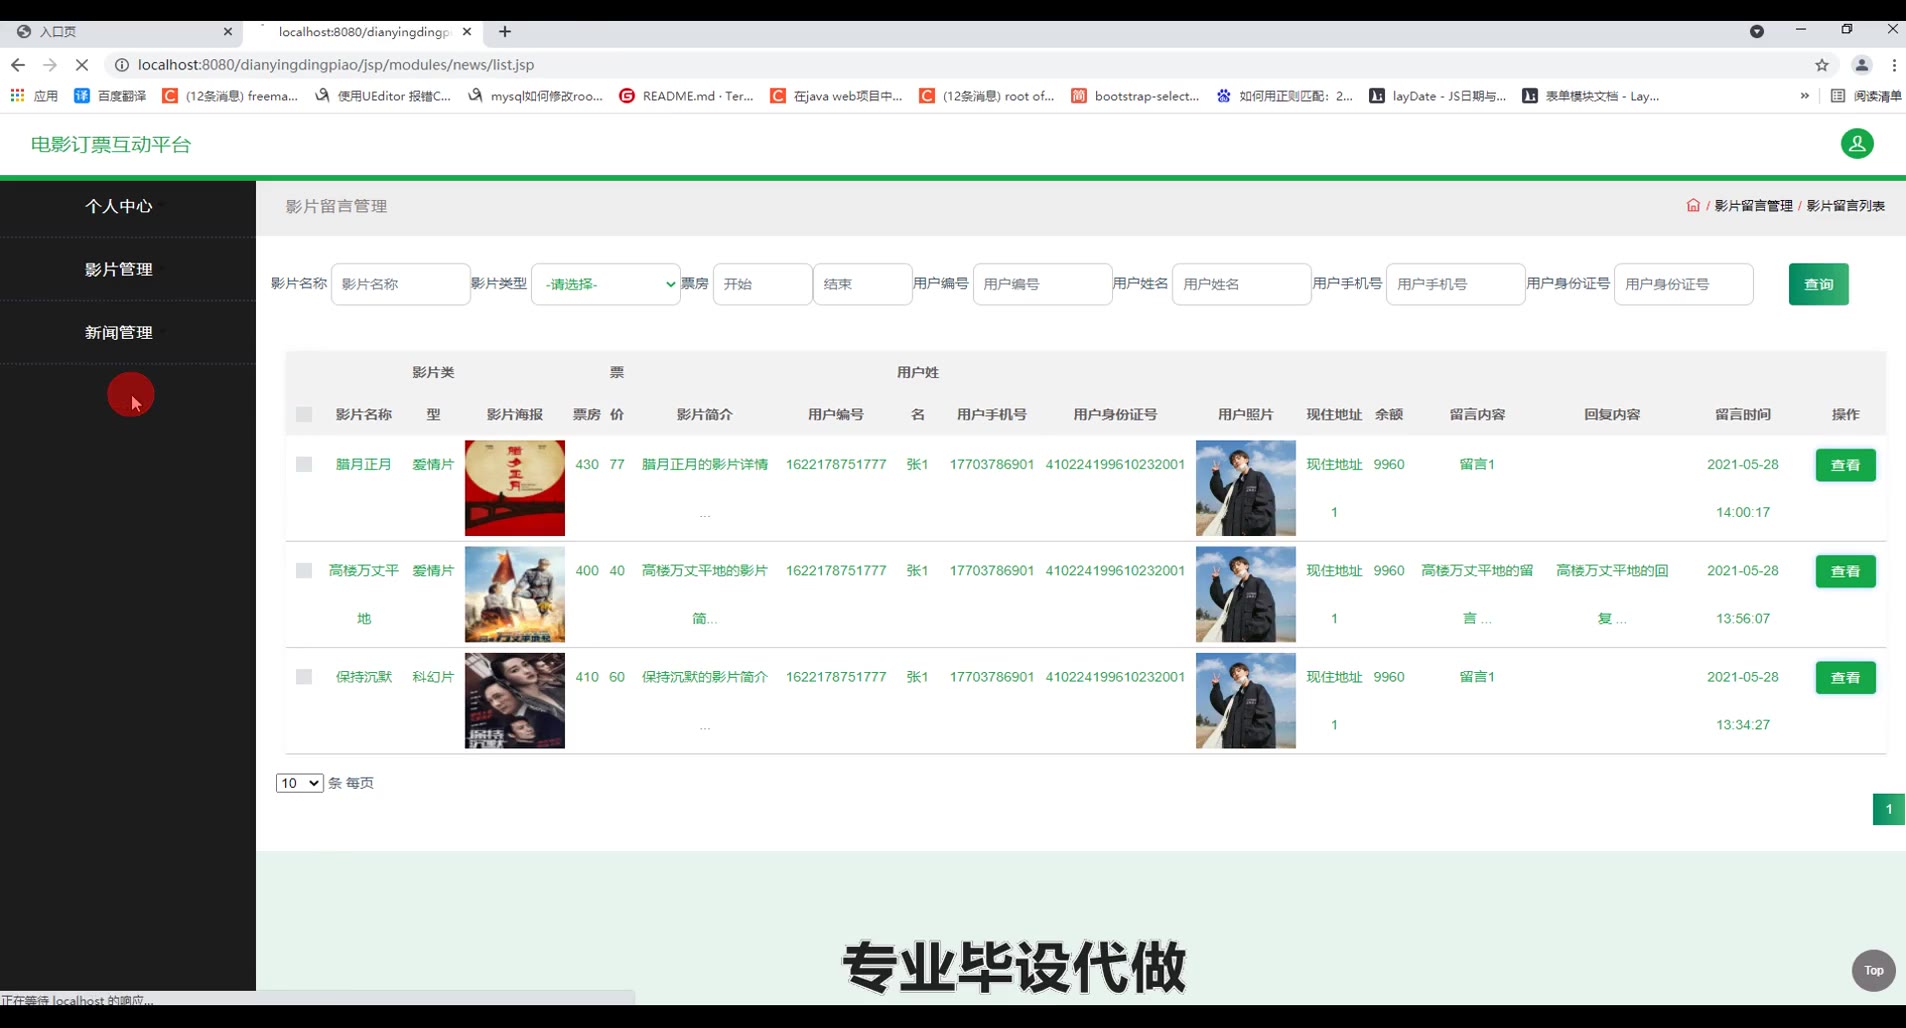This screenshot has width=1906, height=1028.
Task: Click the browser address bar URL
Action: 336,65
